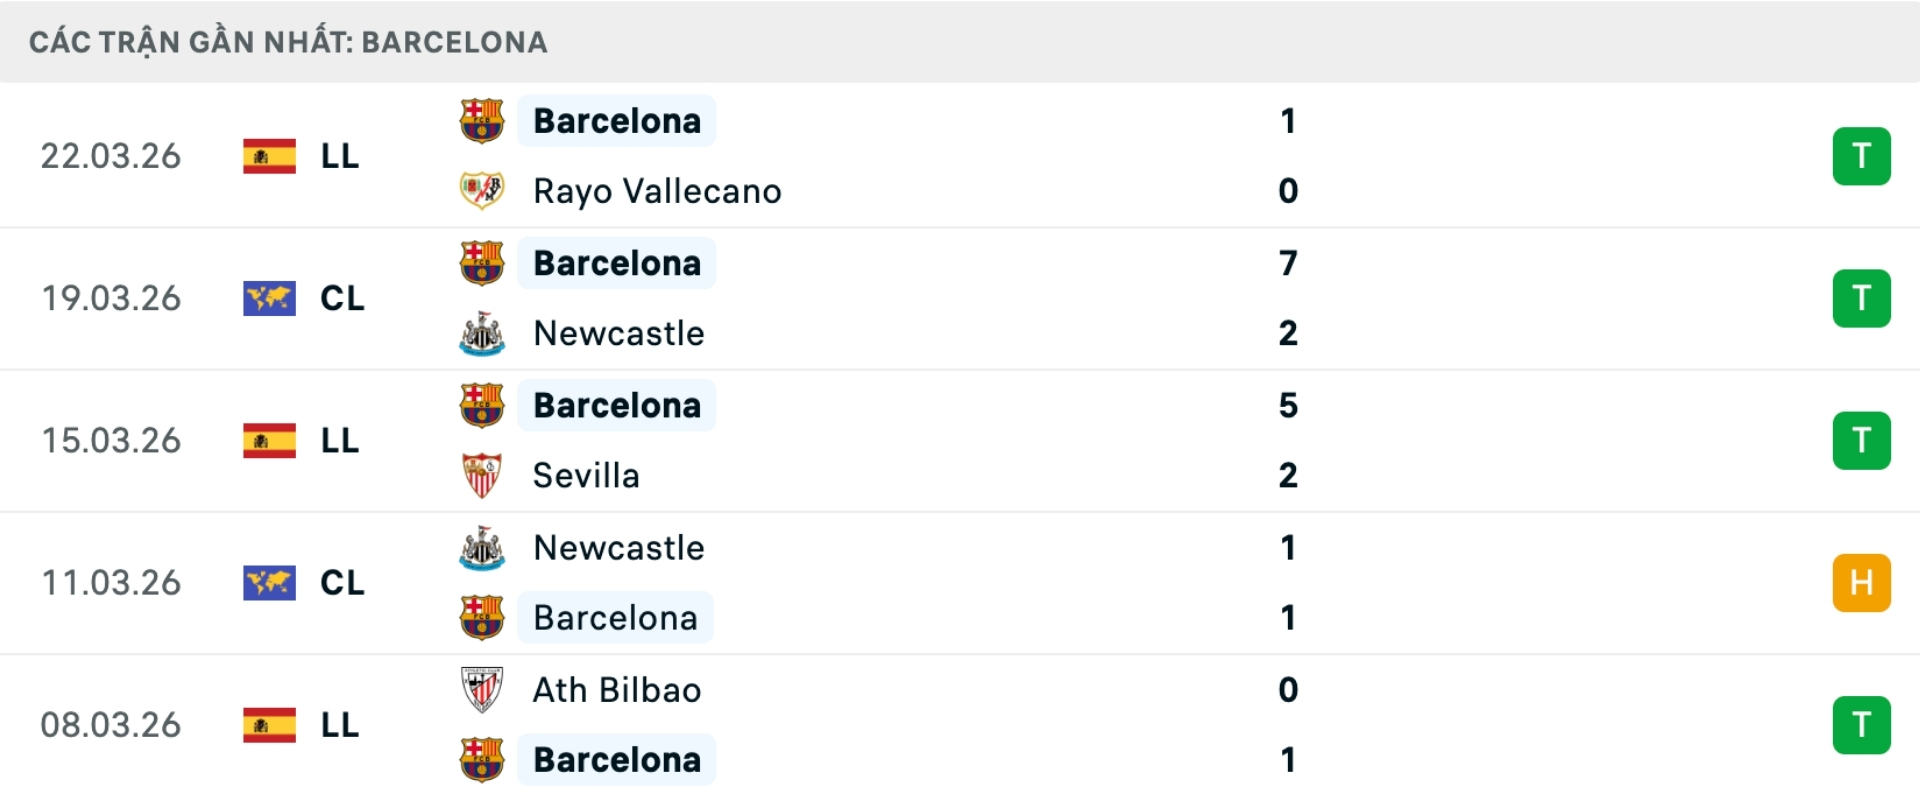Click Barcelona crest in Rayo Vallecano match
This screenshot has width=1920, height=792.
(481, 121)
